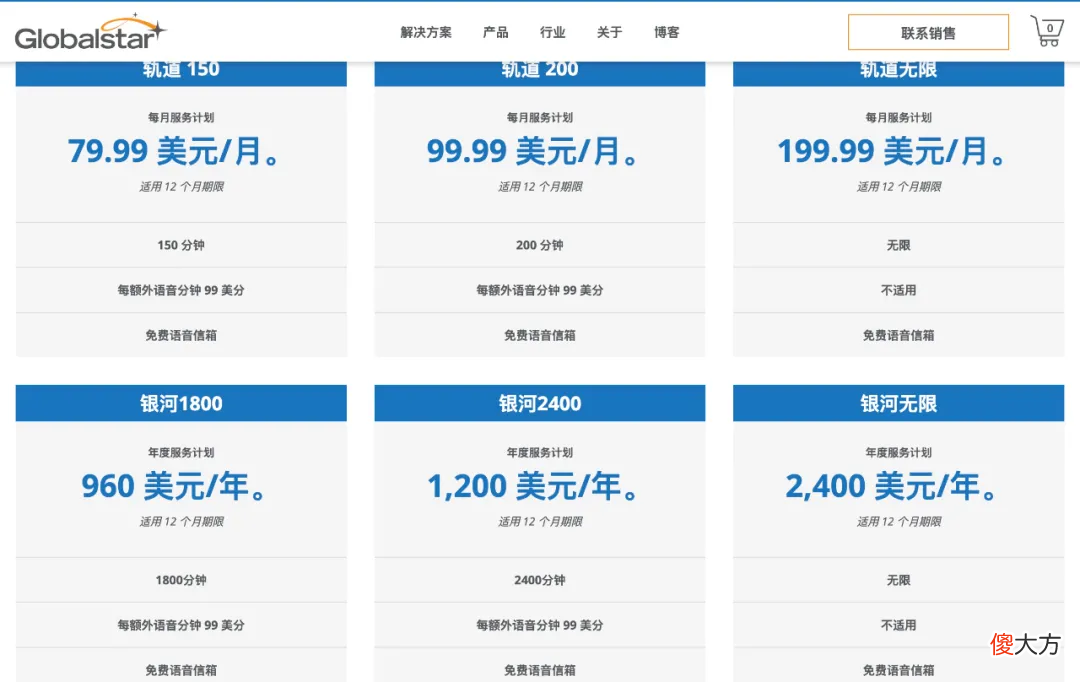
Task: Click 每额外语音分钟 99 美分 in 银河1800 plan
Action: click(x=181, y=625)
